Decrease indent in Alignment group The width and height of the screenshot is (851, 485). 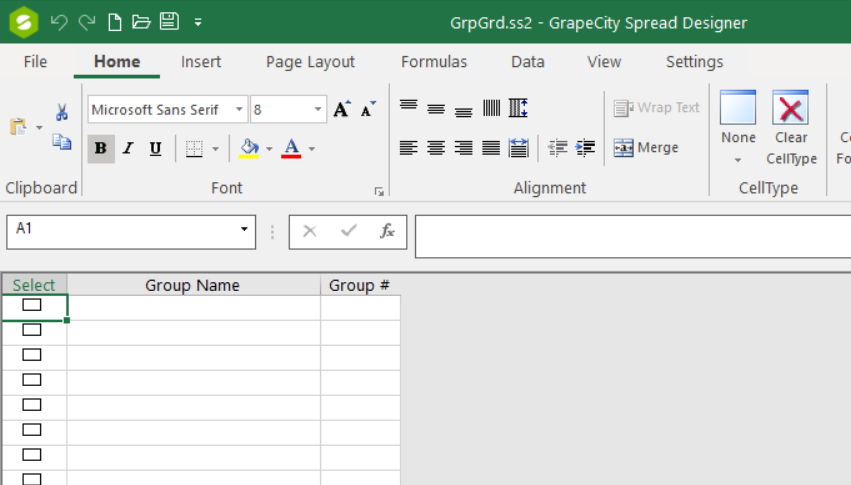[x=557, y=148]
